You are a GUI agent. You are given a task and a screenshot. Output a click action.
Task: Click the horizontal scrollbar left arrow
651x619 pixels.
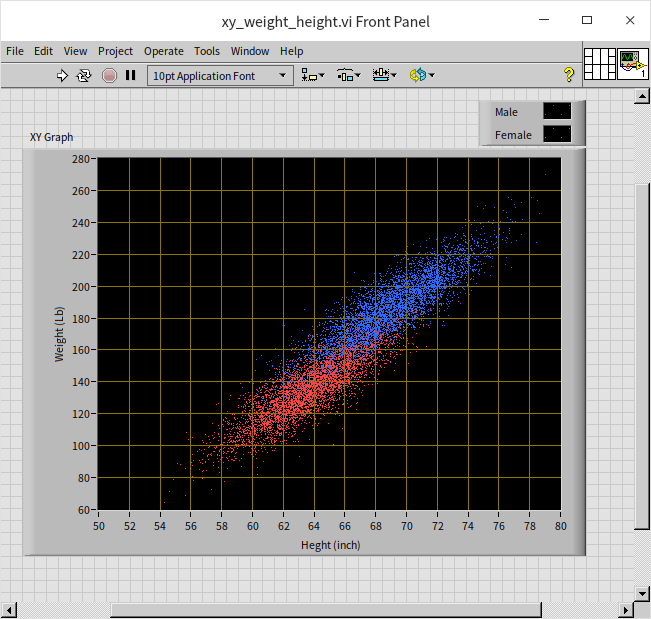pyautogui.click(x=10, y=610)
